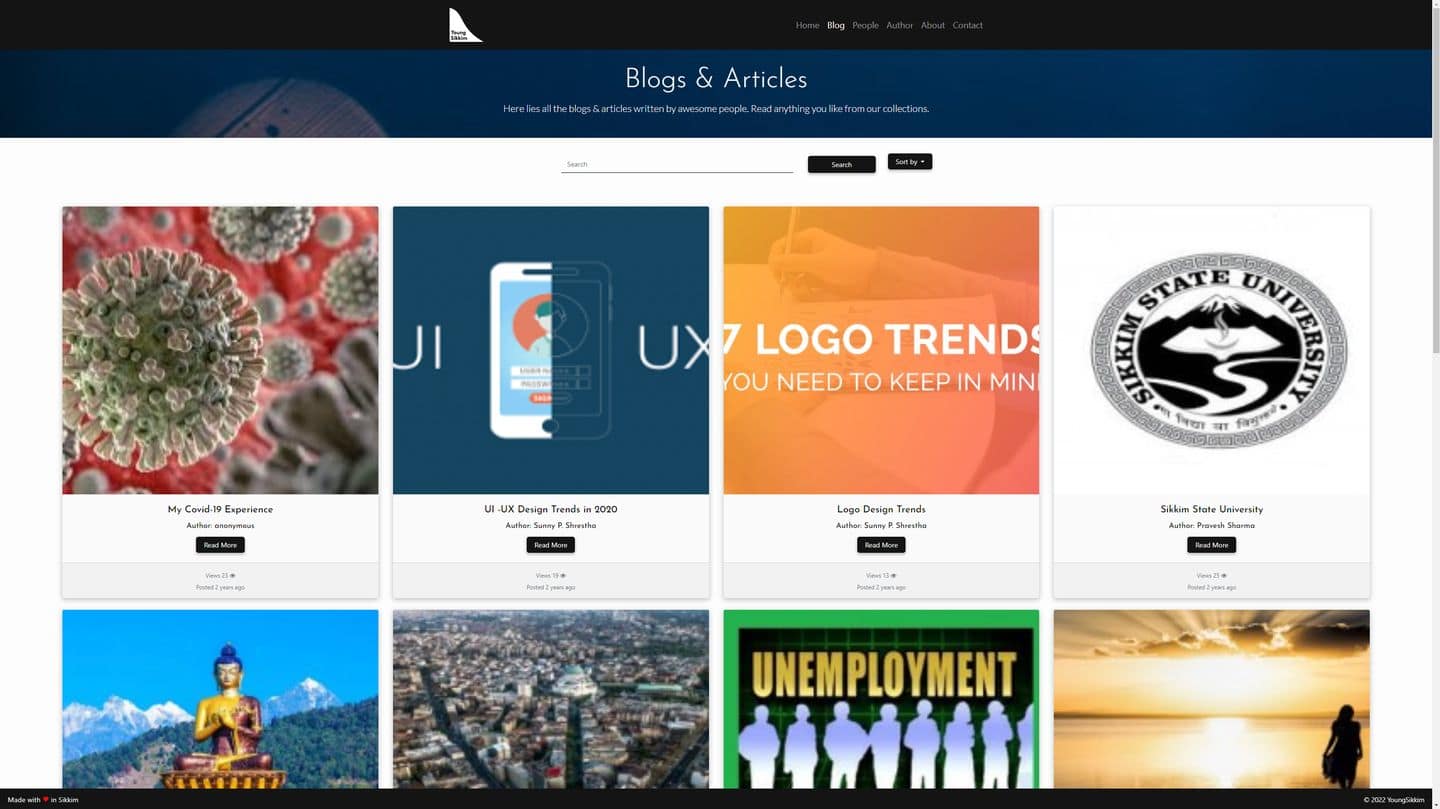Click eye icon on Covid-19 card views

pos(233,576)
